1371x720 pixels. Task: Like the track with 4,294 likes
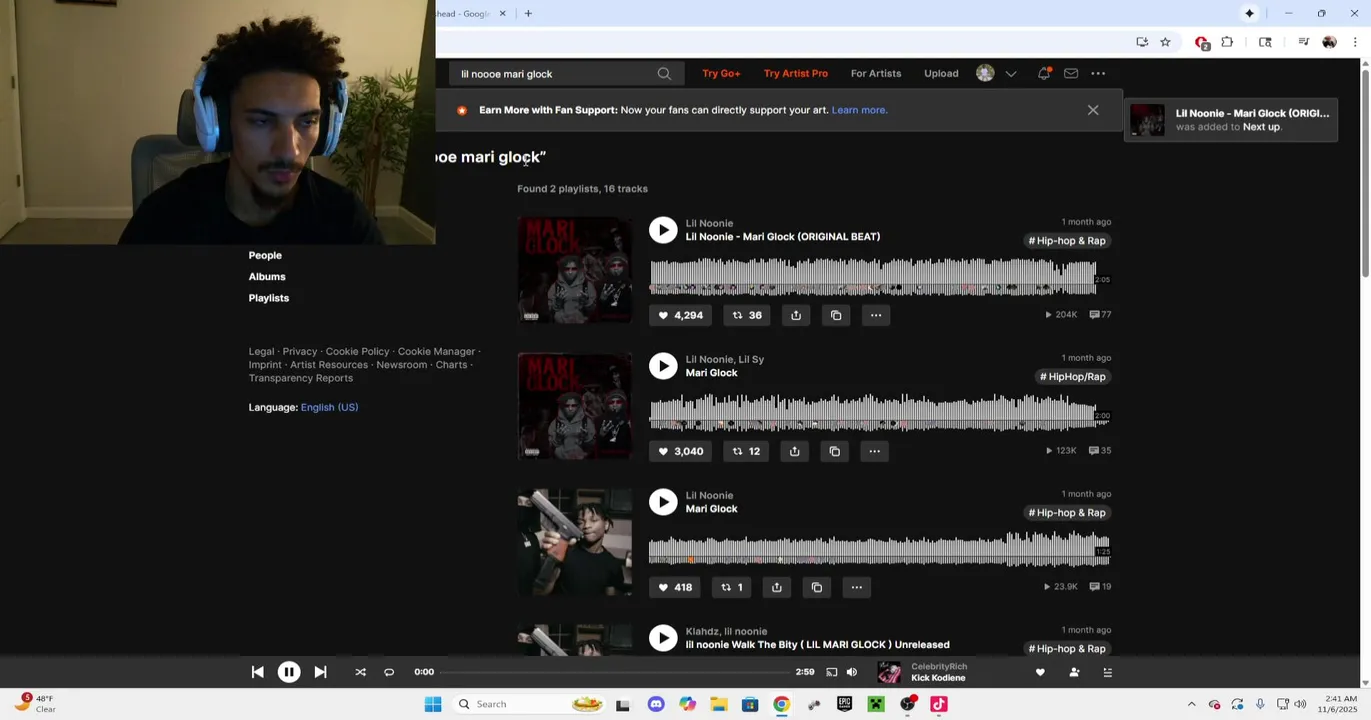point(680,315)
